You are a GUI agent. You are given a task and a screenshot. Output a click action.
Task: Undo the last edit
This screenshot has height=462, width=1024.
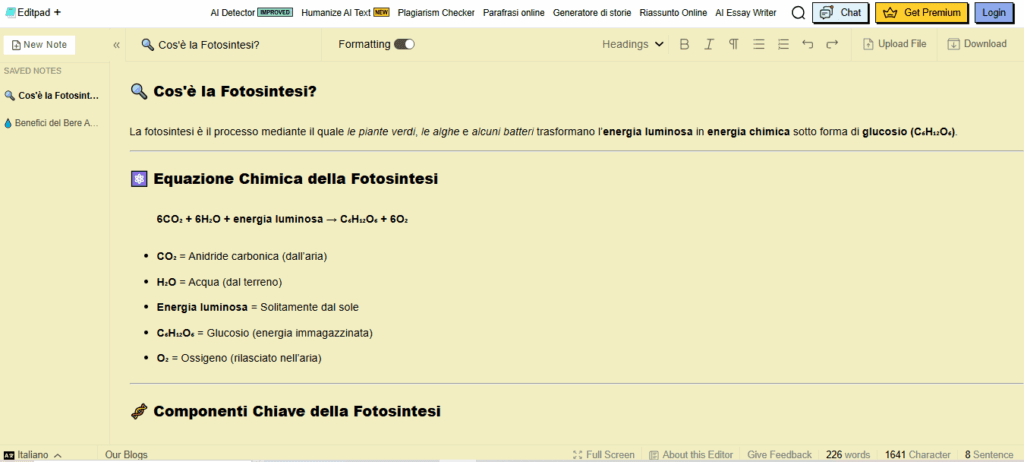pyautogui.click(x=808, y=44)
